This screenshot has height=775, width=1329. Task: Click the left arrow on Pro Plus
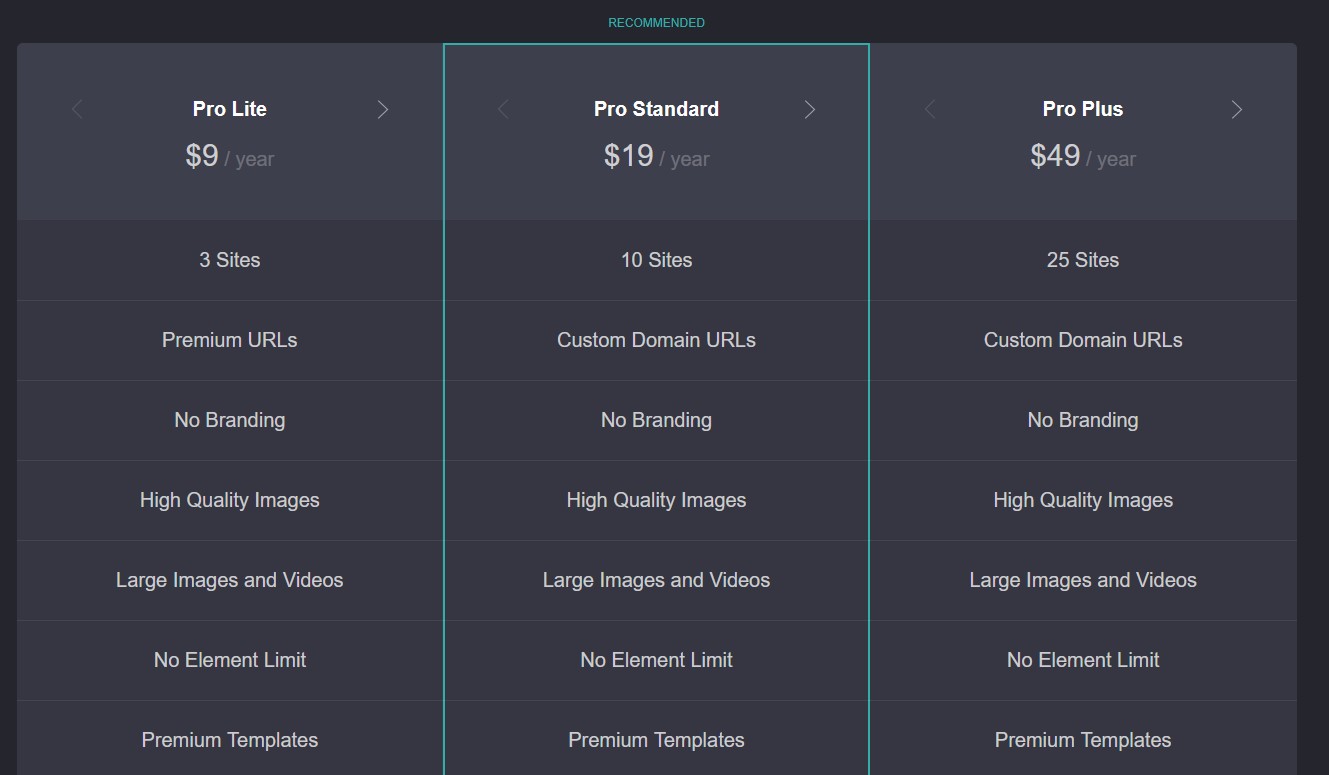click(x=930, y=109)
